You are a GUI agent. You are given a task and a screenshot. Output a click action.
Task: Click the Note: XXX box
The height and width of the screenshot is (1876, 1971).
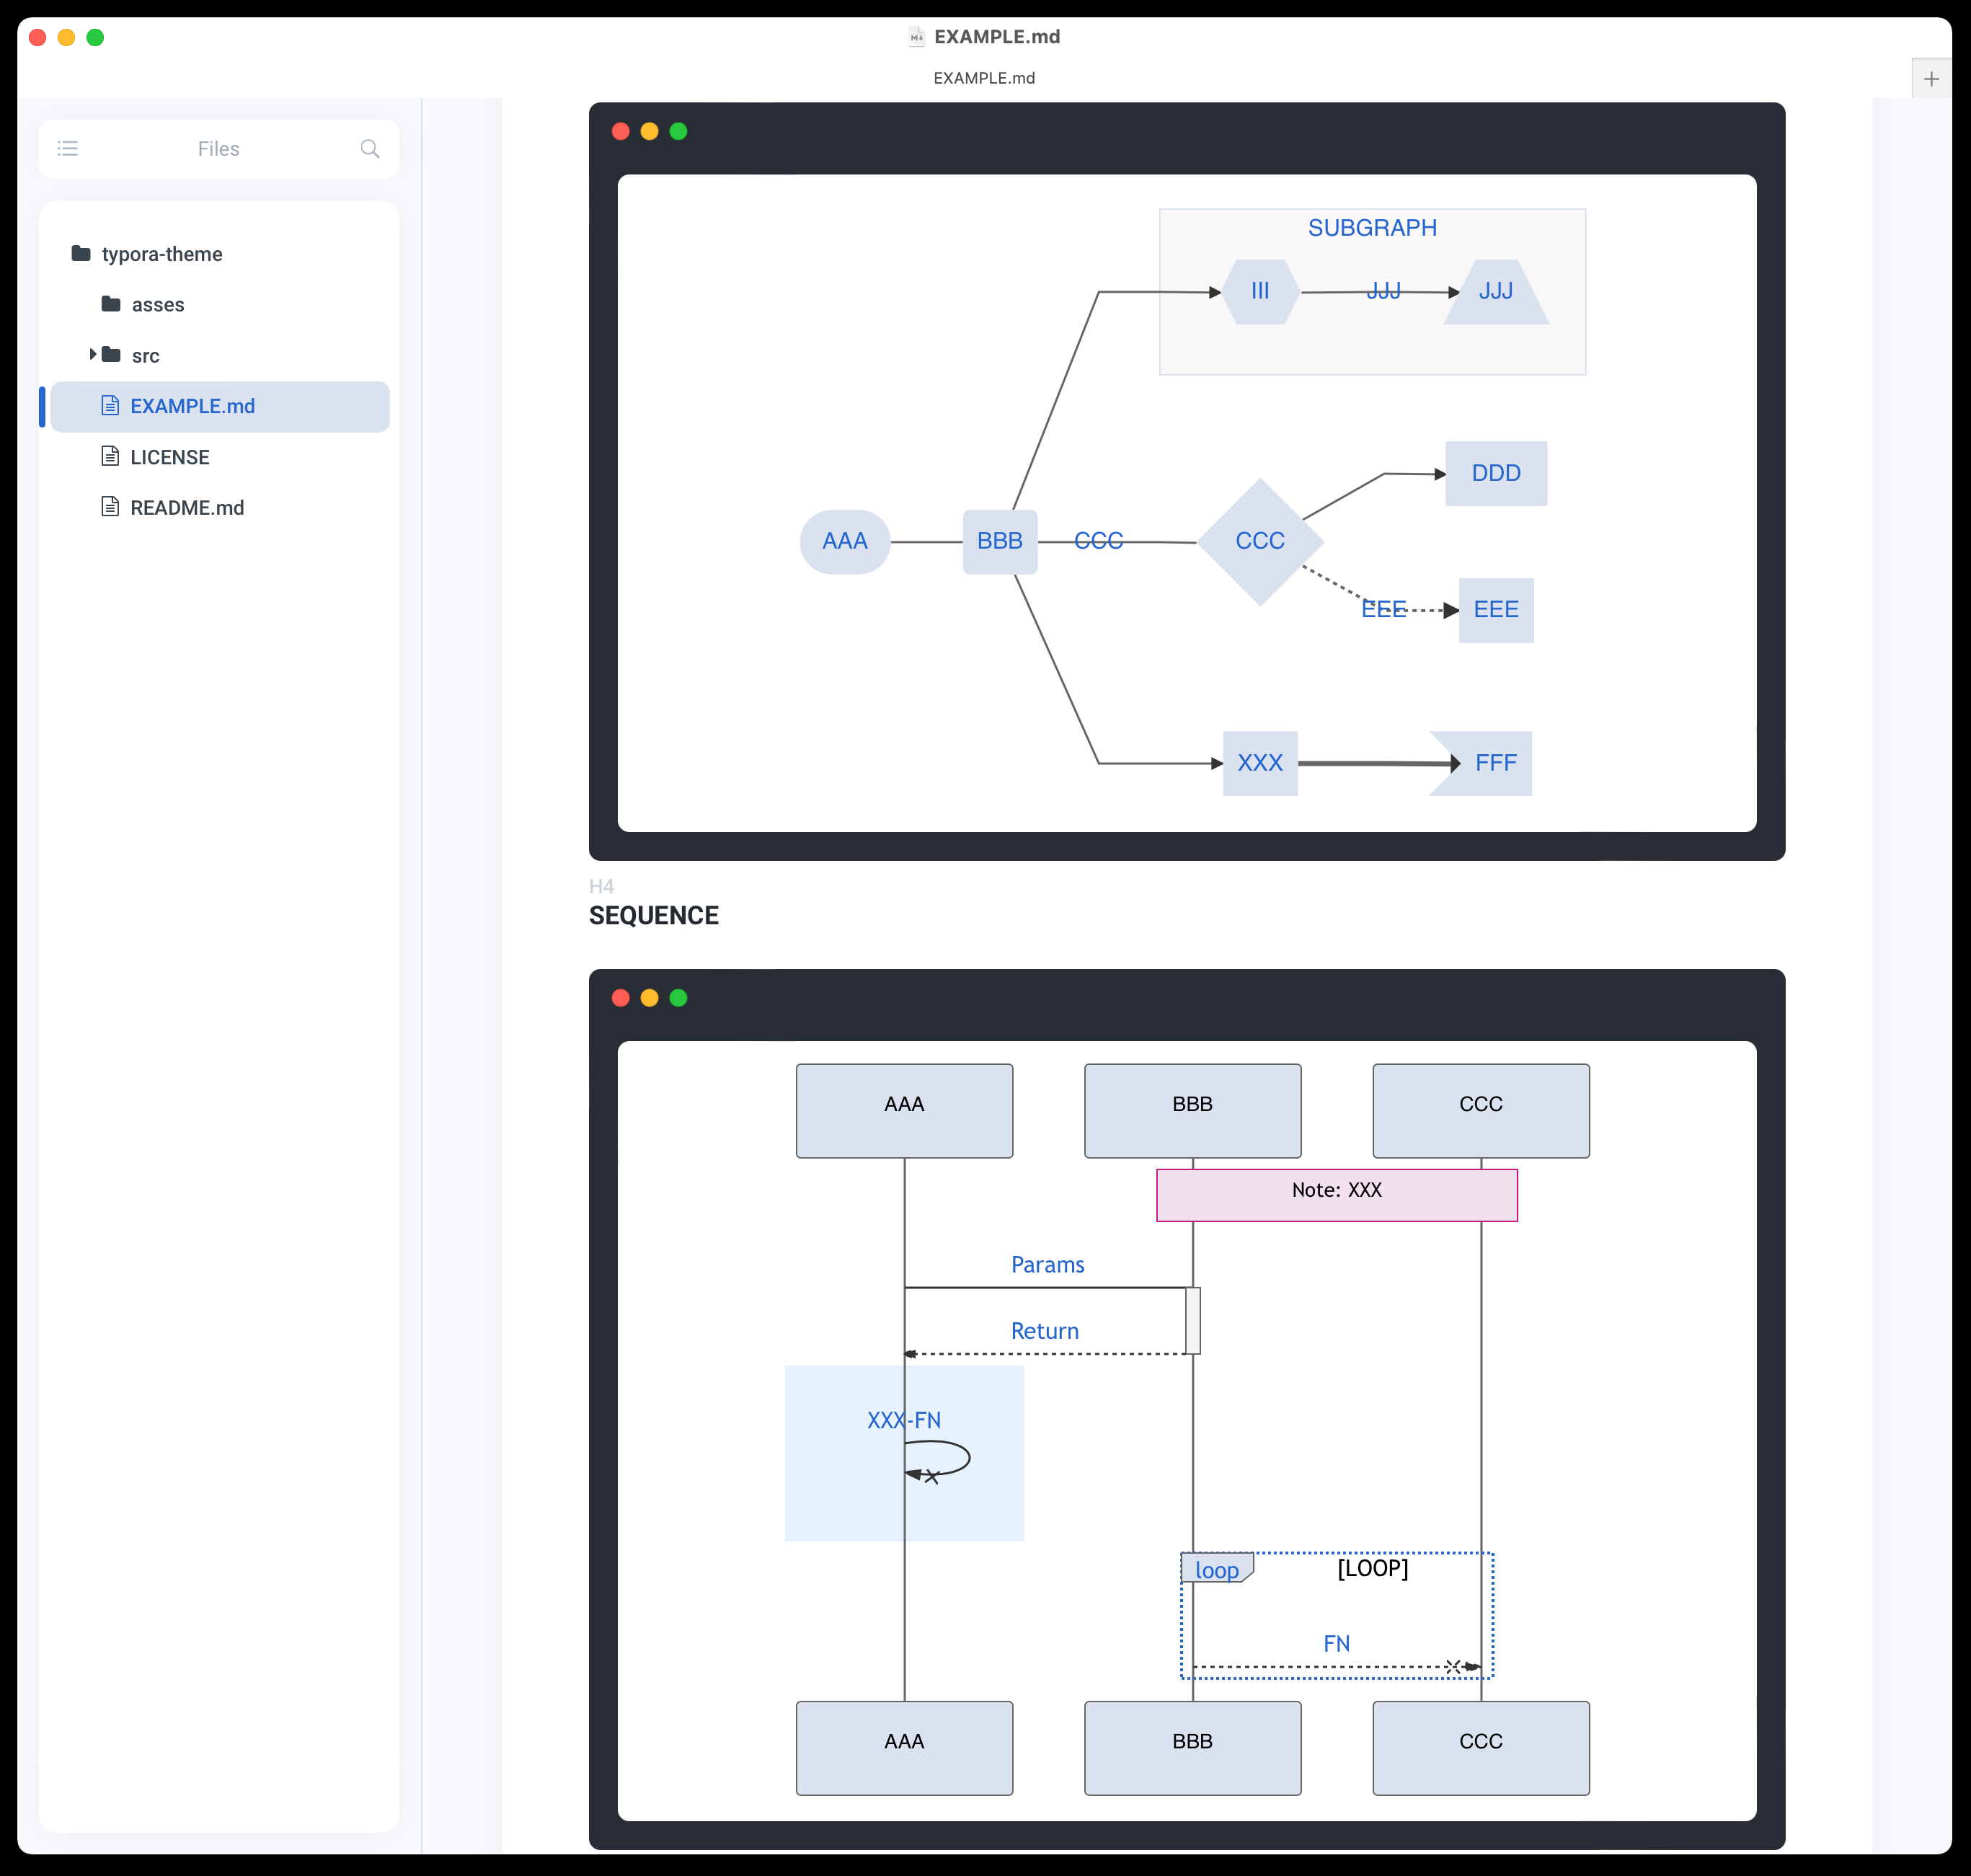pos(1336,1194)
